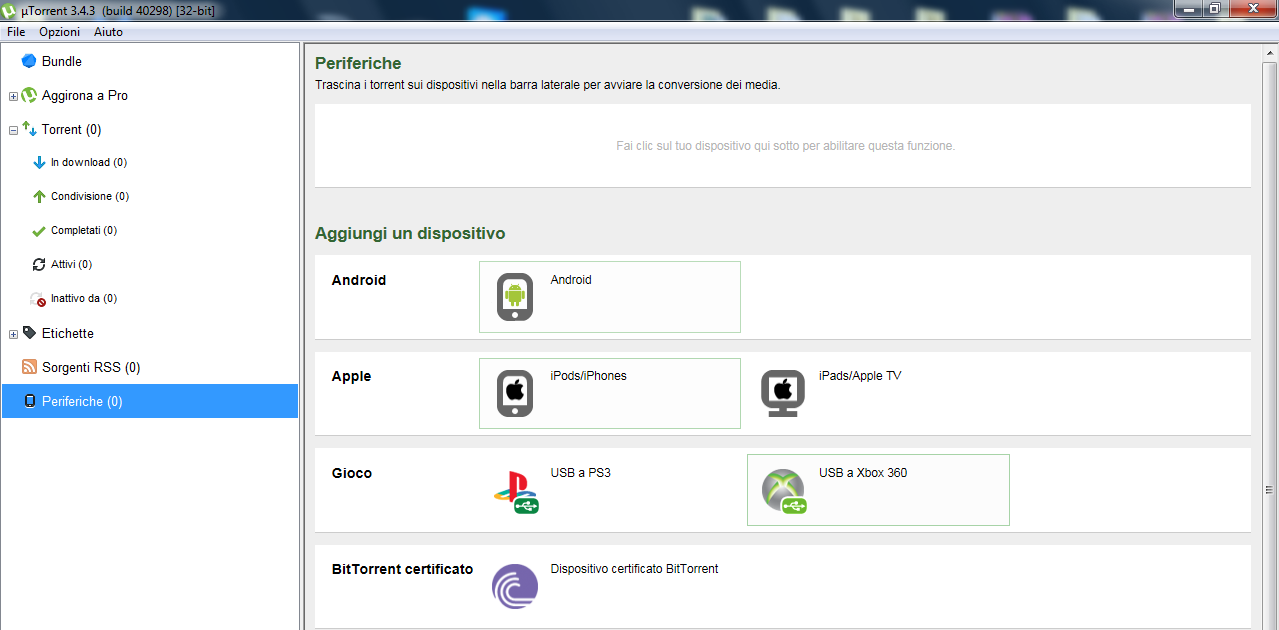Screen dimensions: 1279x630
Task: Click the µTorrent logo in the title bar
Action: (x=9, y=10)
